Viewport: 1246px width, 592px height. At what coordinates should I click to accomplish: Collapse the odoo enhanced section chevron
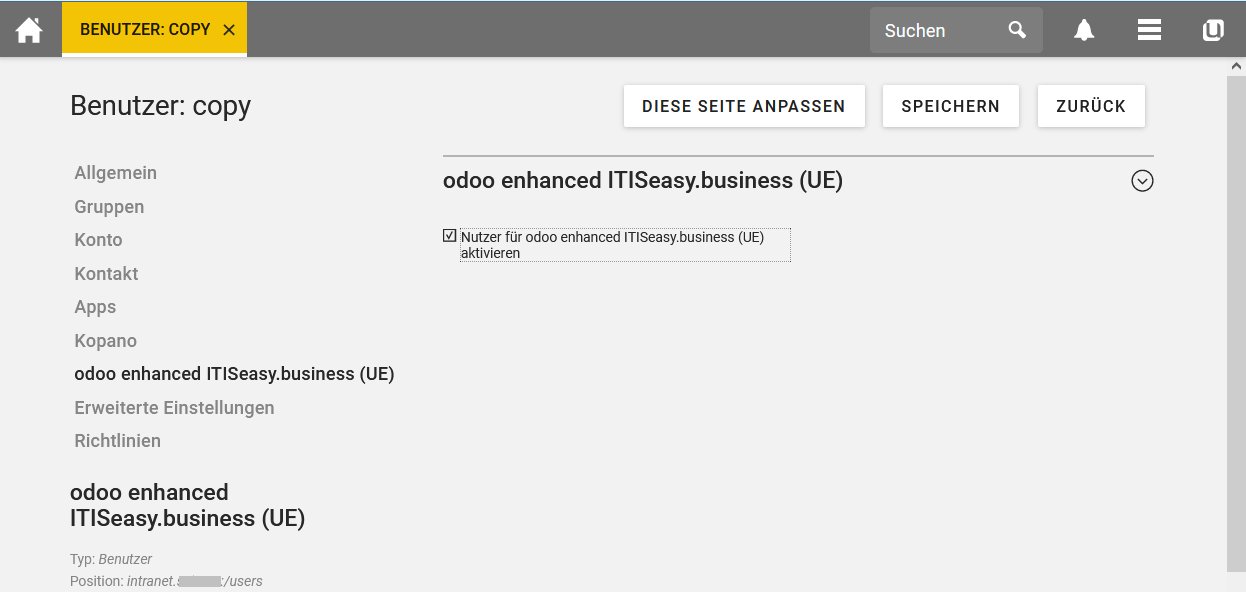tap(1142, 181)
